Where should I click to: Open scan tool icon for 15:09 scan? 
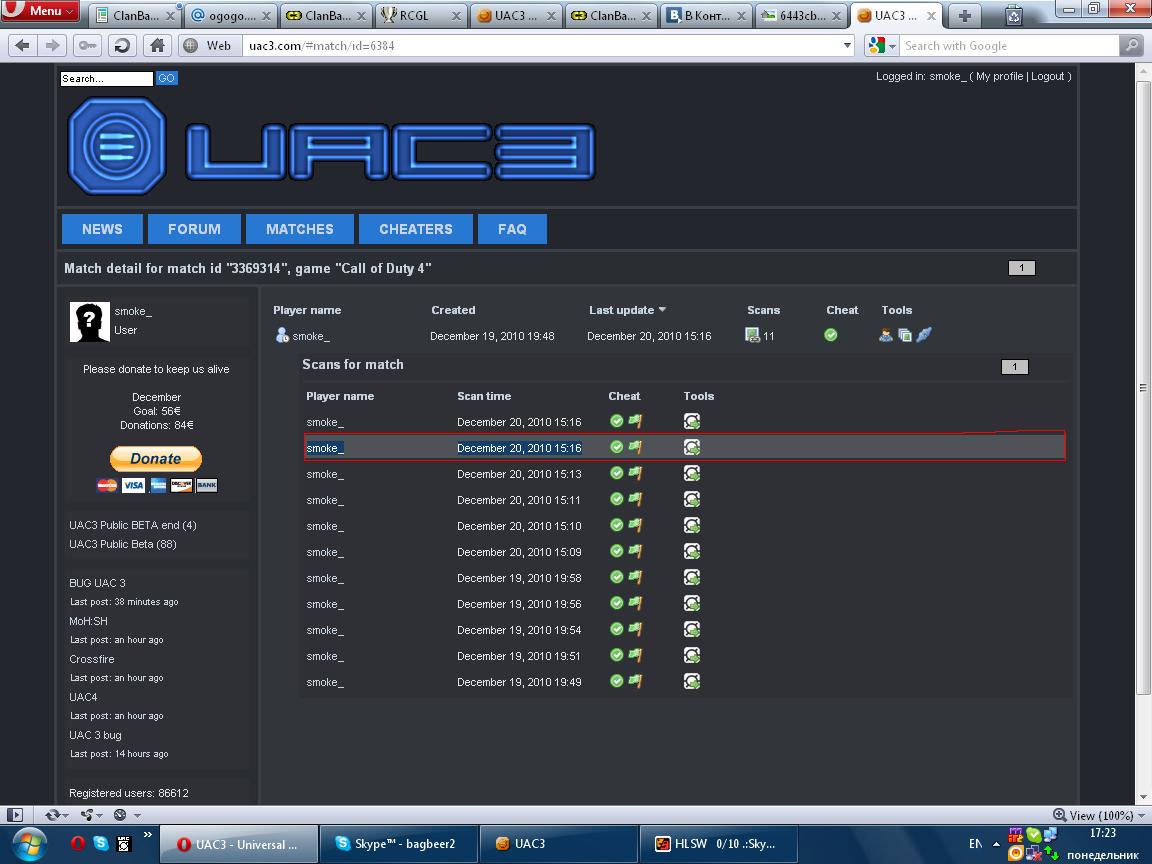(691, 552)
